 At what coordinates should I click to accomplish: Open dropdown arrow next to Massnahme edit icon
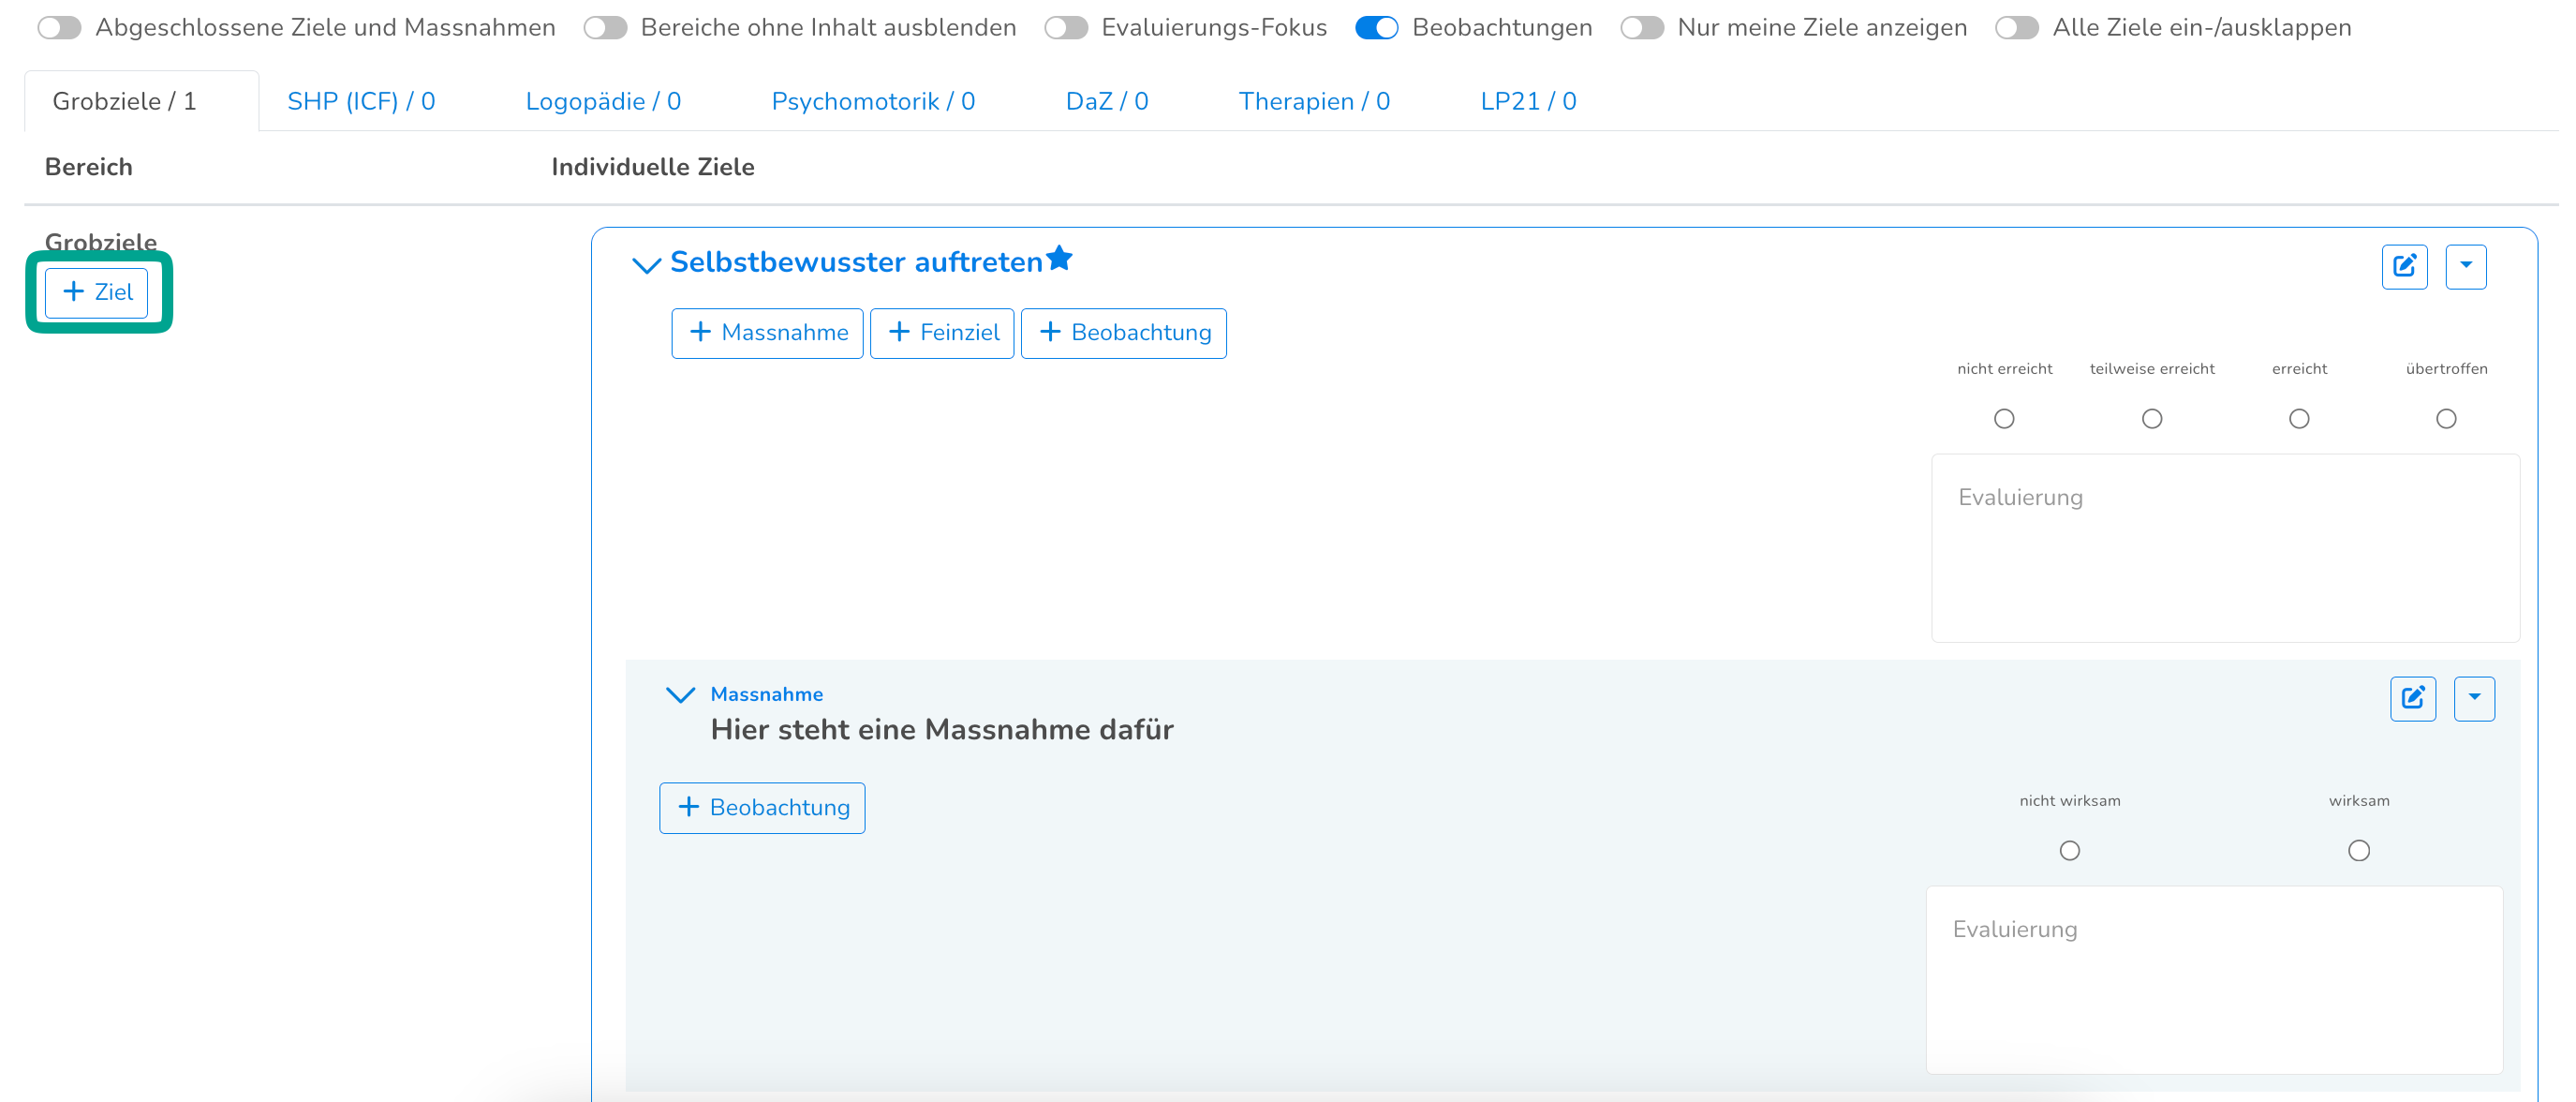(x=2473, y=698)
